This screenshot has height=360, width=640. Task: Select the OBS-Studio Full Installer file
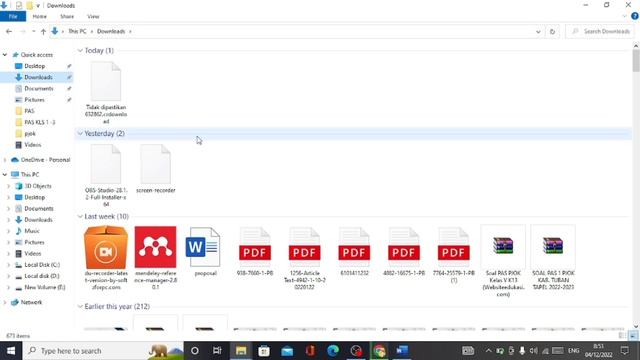(106, 176)
